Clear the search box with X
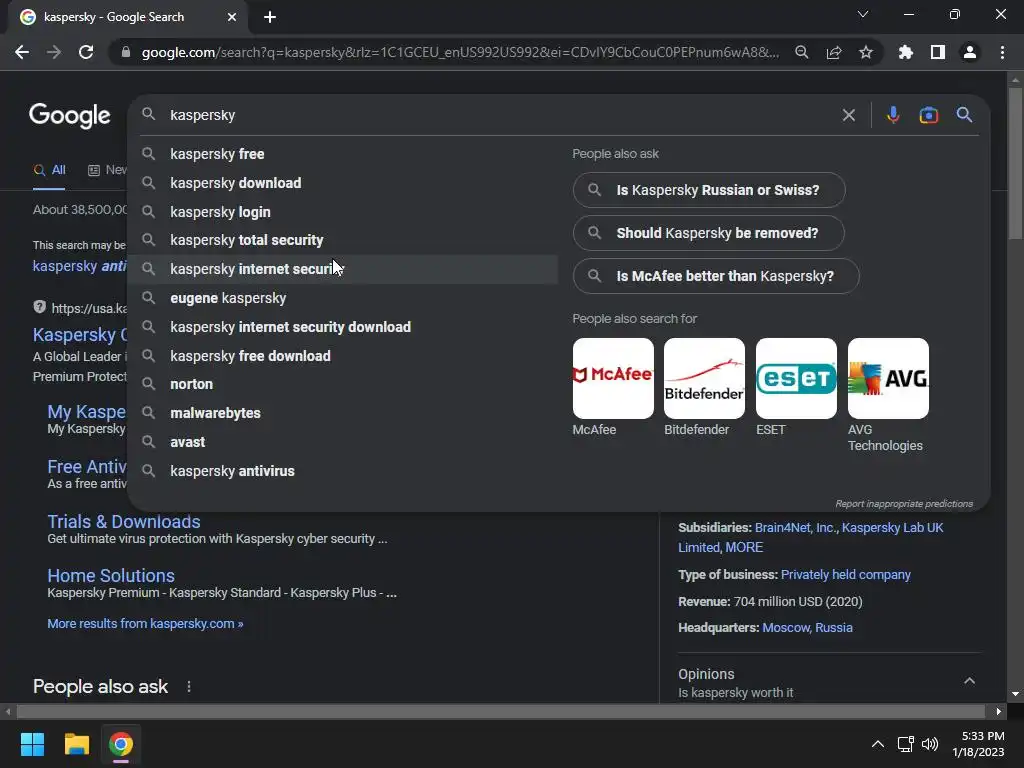Image resolution: width=1024 pixels, height=768 pixels. point(848,115)
